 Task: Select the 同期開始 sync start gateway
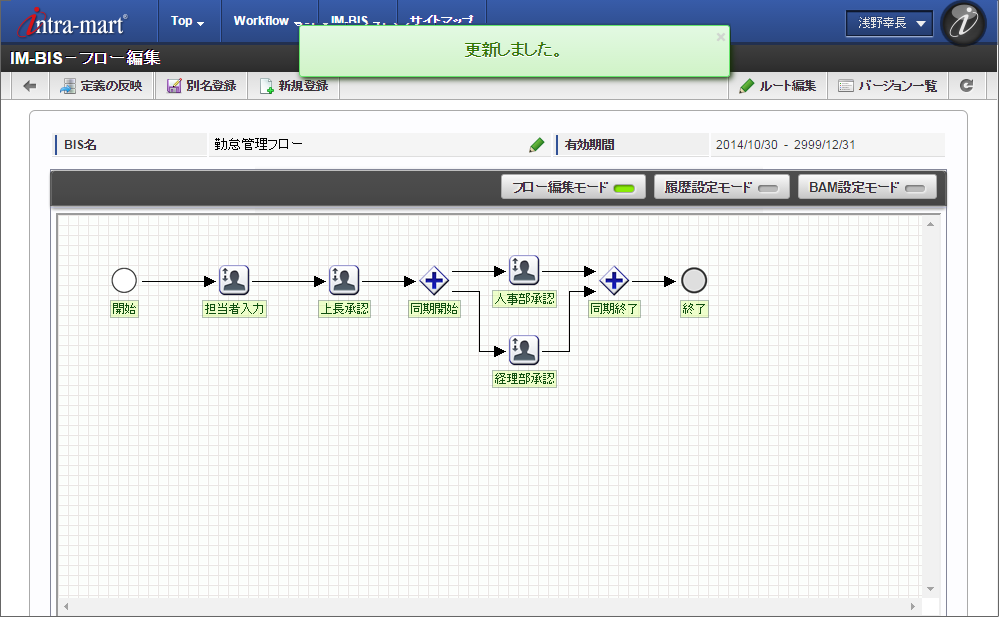click(434, 280)
